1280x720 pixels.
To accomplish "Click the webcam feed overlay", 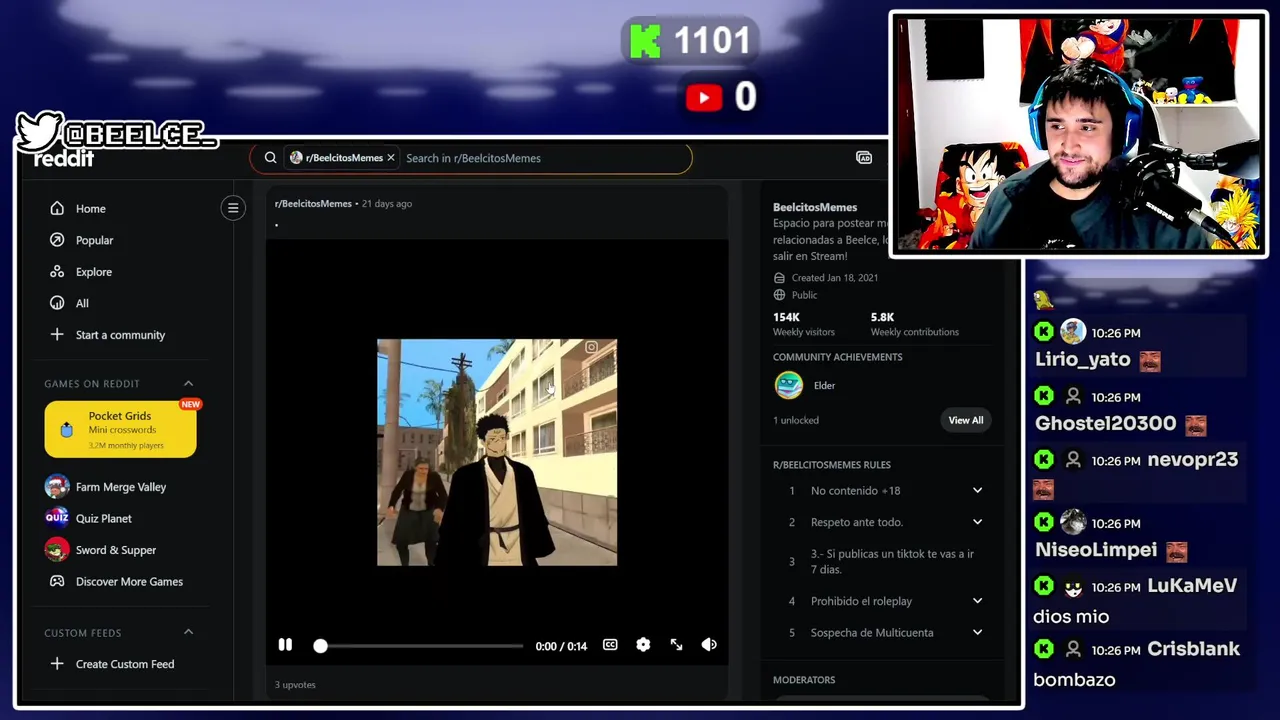I will 1078,134.
